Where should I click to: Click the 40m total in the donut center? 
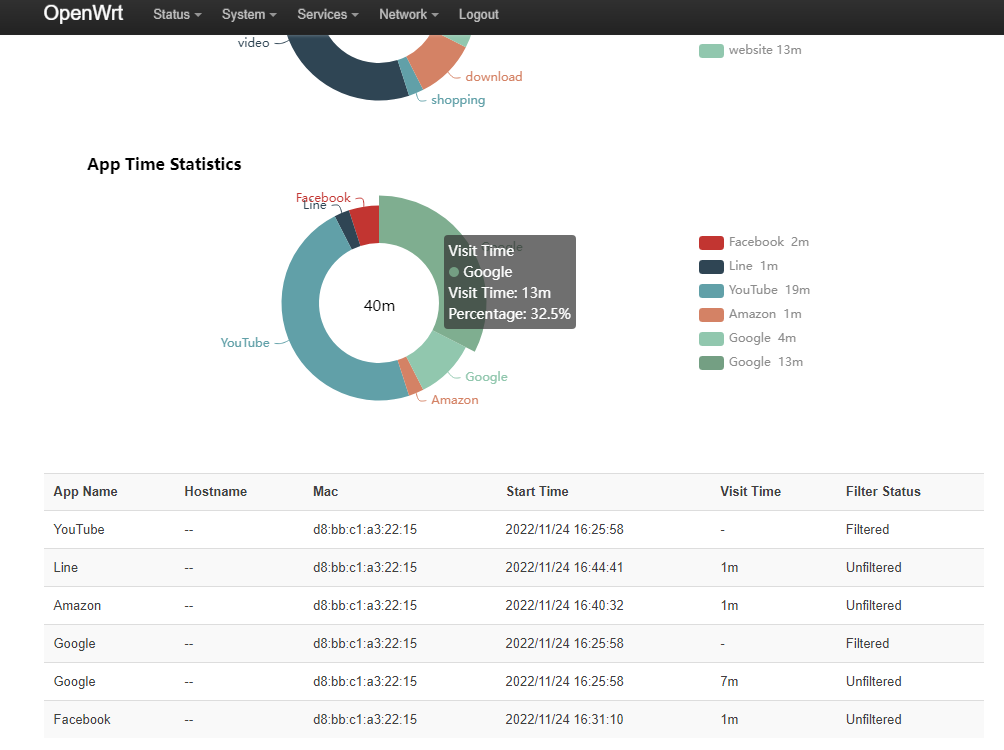(x=379, y=306)
